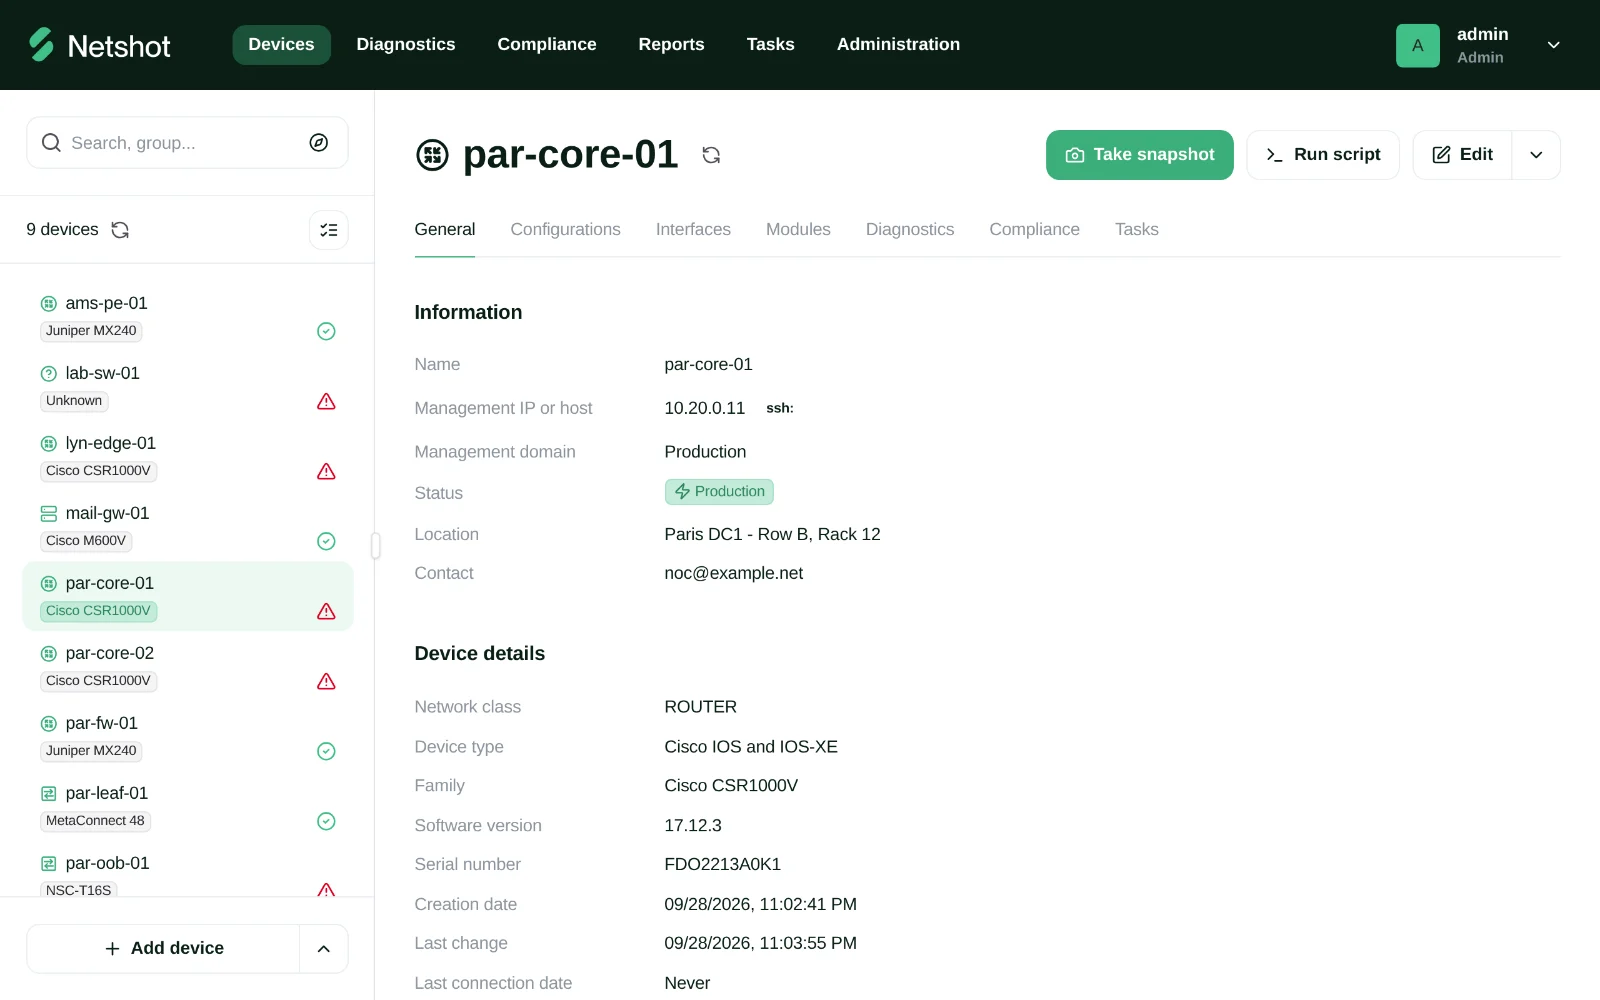1600x1000 pixels.
Task: Click Cisco M600V tag
Action: point(86,541)
